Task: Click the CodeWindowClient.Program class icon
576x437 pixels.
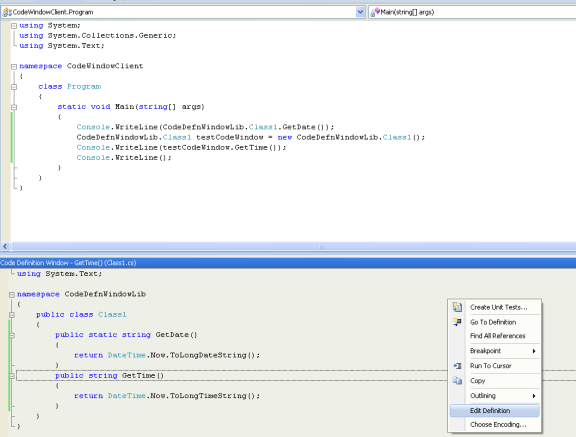Action: [7, 12]
